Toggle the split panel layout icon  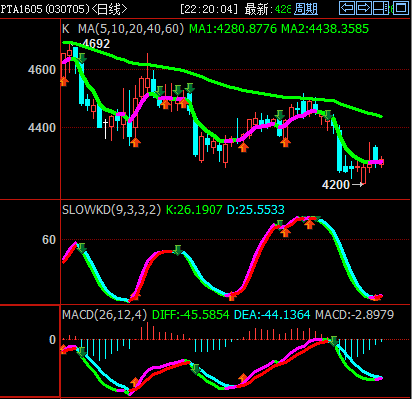[x=381, y=8]
